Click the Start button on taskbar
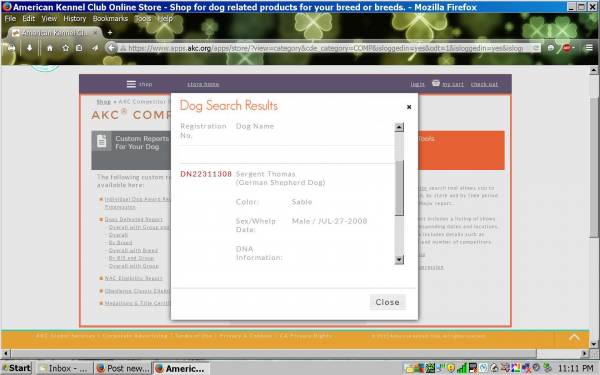Image resolution: width=600 pixels, height=375 pixels. point(16,368)
